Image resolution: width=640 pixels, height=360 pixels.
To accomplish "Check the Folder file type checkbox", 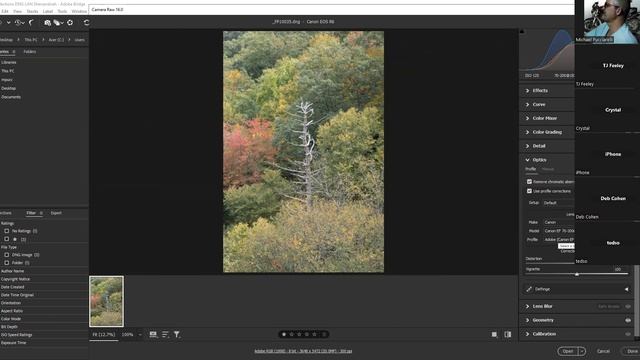I will (x=7, y=263).
